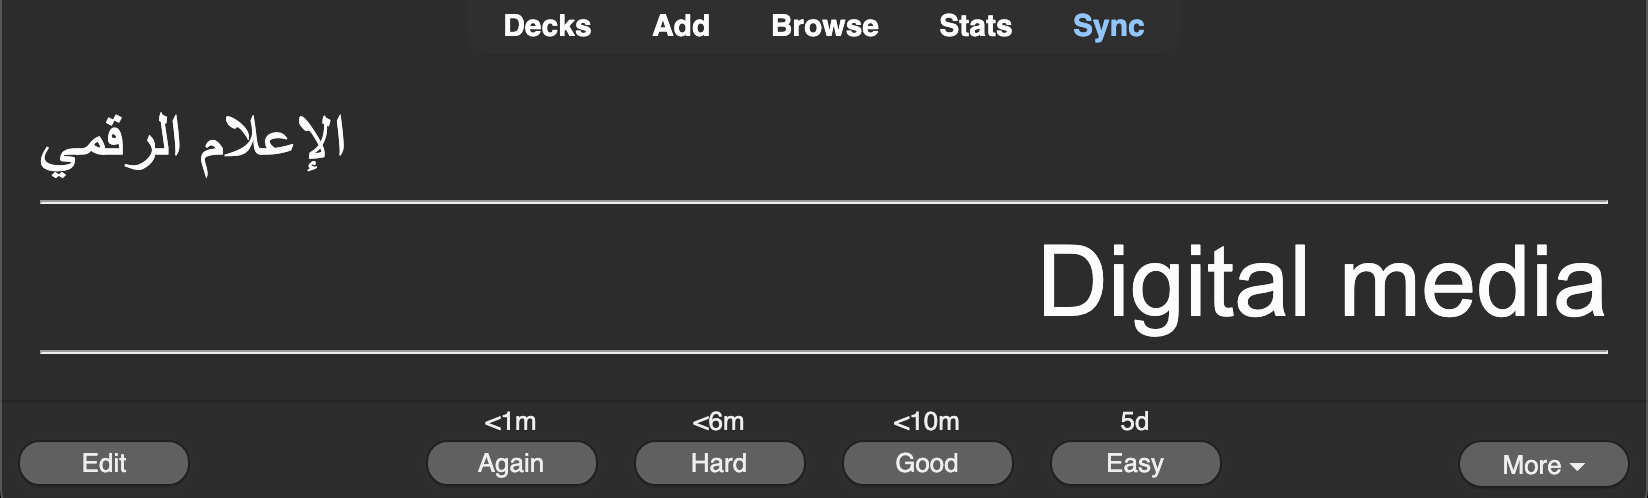Click the <1m interval label

coord(510,422)
